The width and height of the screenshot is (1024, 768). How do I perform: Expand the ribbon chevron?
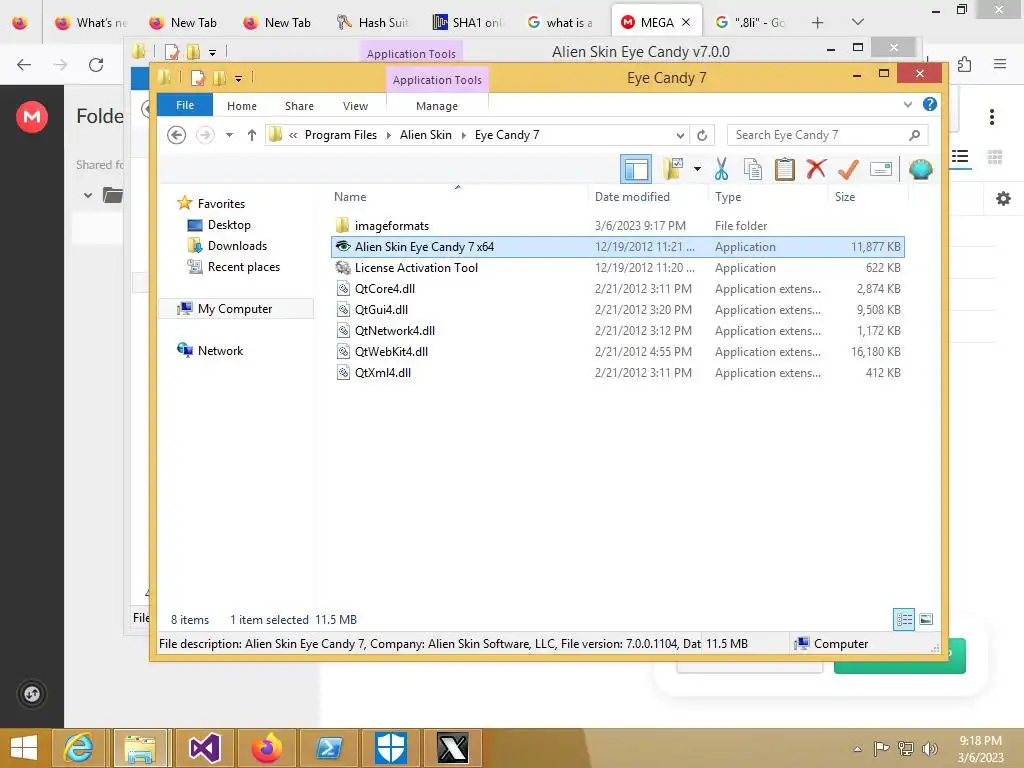908,104
